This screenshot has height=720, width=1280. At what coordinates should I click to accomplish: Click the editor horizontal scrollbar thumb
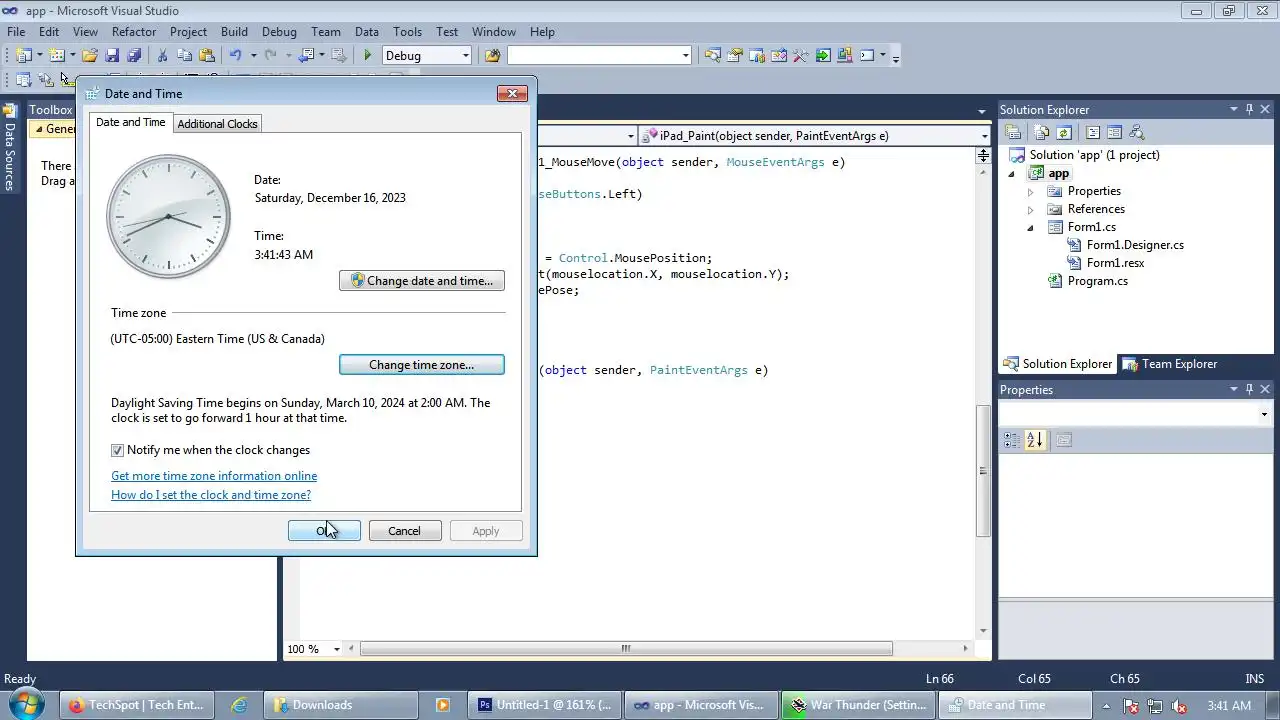[626, 648]
